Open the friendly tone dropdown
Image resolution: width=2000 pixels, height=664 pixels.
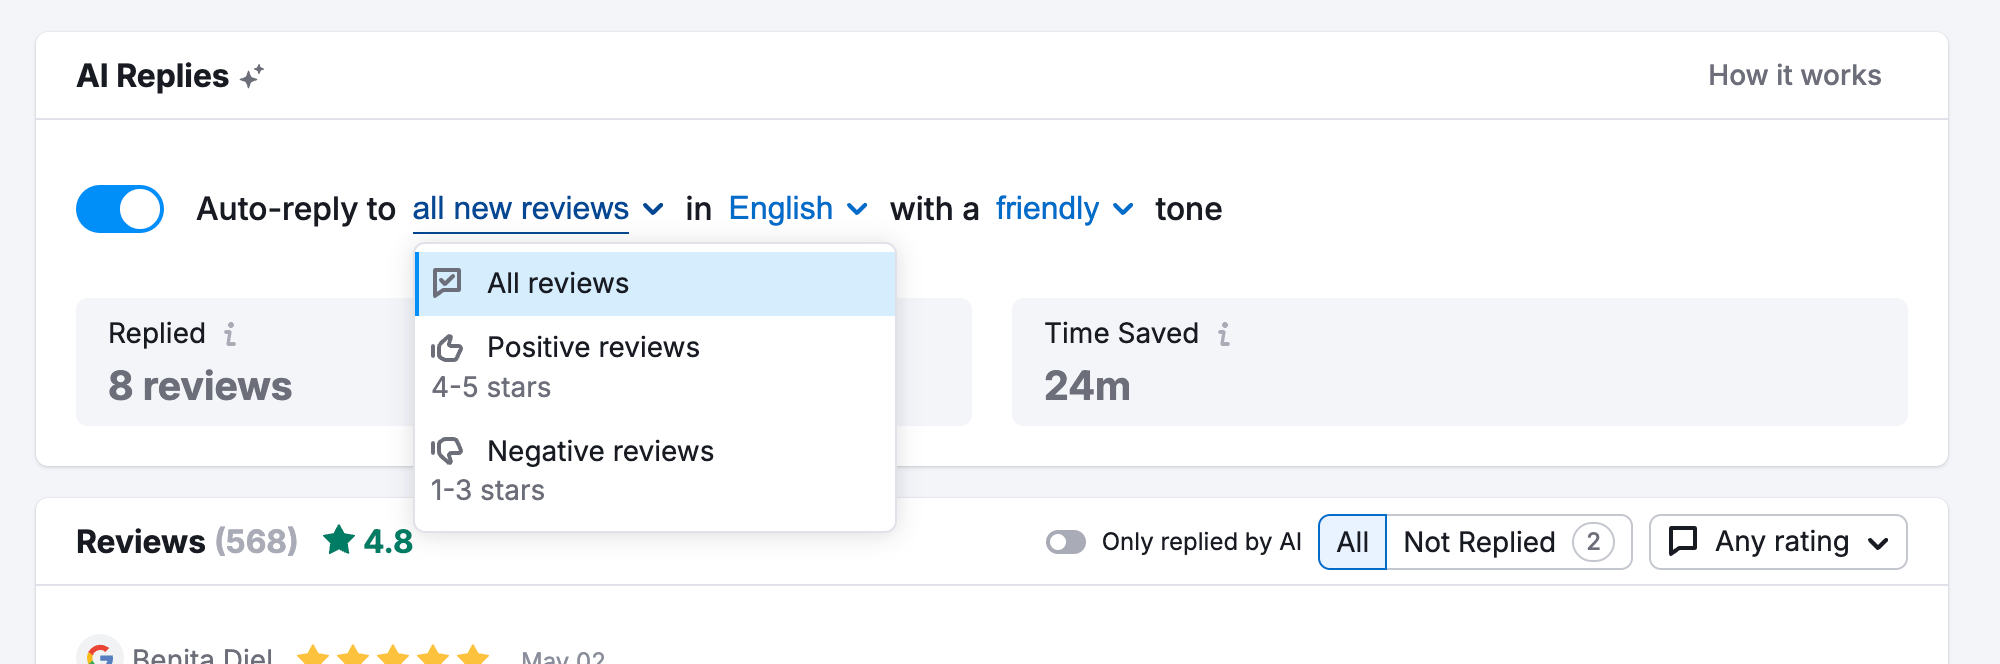click(1064, 209)
